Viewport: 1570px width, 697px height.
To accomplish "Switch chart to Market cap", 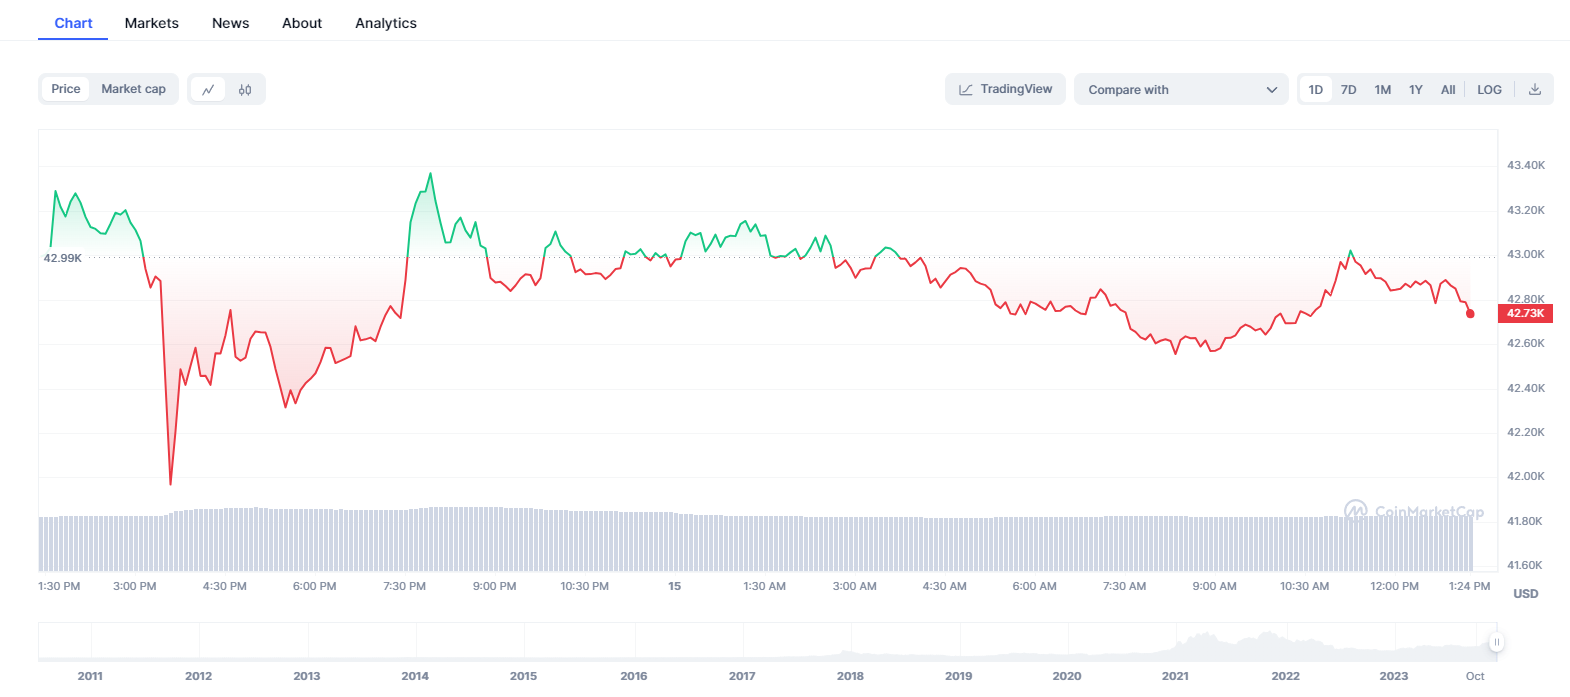I will coord(133,89).
